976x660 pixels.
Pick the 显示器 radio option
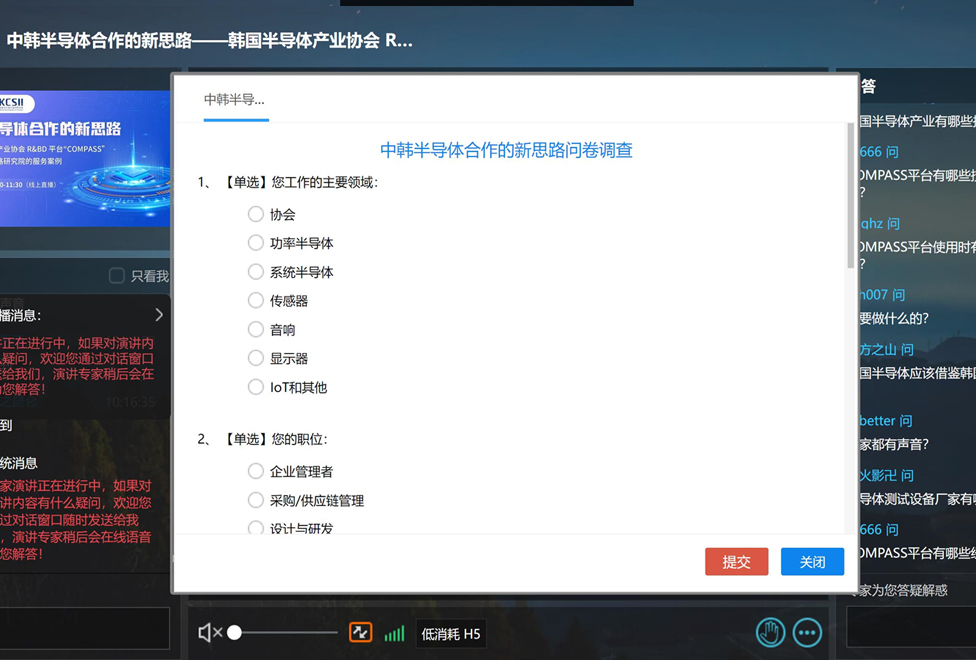(x=255, y=358)
